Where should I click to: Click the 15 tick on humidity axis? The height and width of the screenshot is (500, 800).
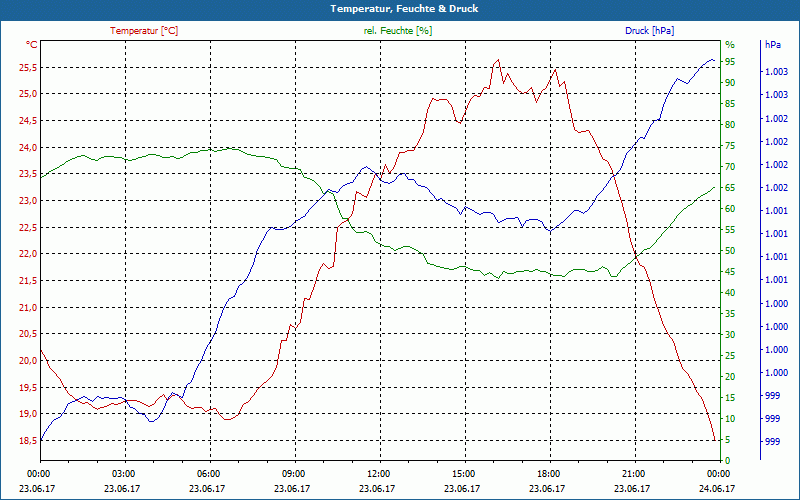coord(730,398)
